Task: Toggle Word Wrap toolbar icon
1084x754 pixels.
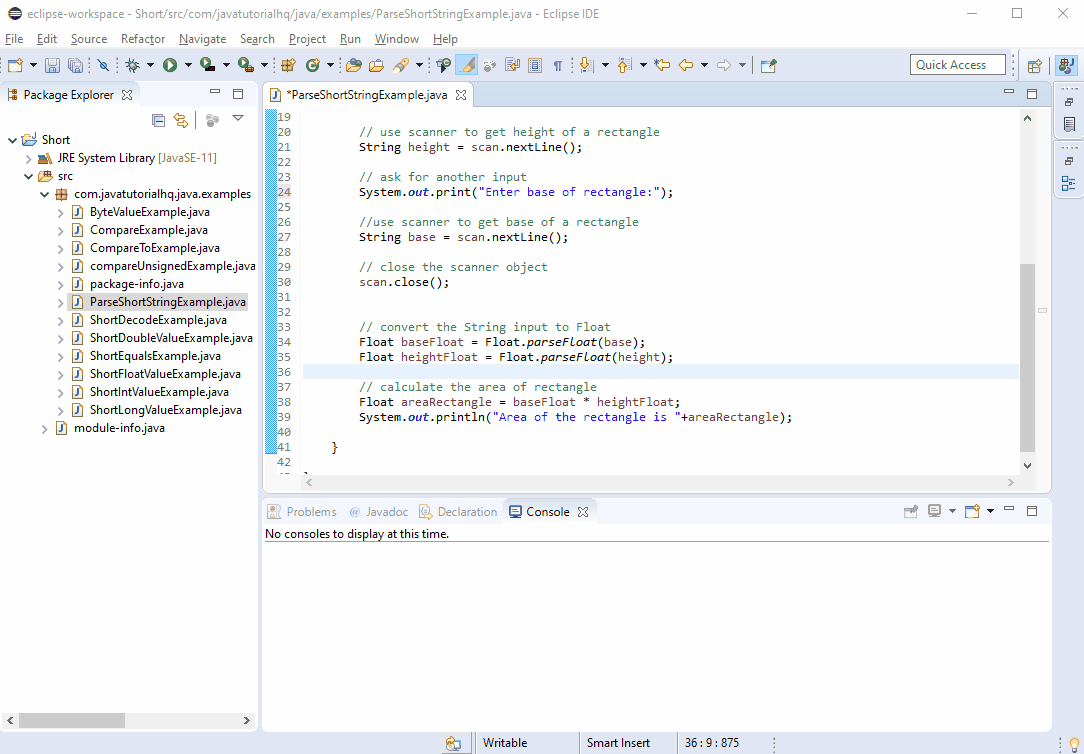Action: pos(512,65)
